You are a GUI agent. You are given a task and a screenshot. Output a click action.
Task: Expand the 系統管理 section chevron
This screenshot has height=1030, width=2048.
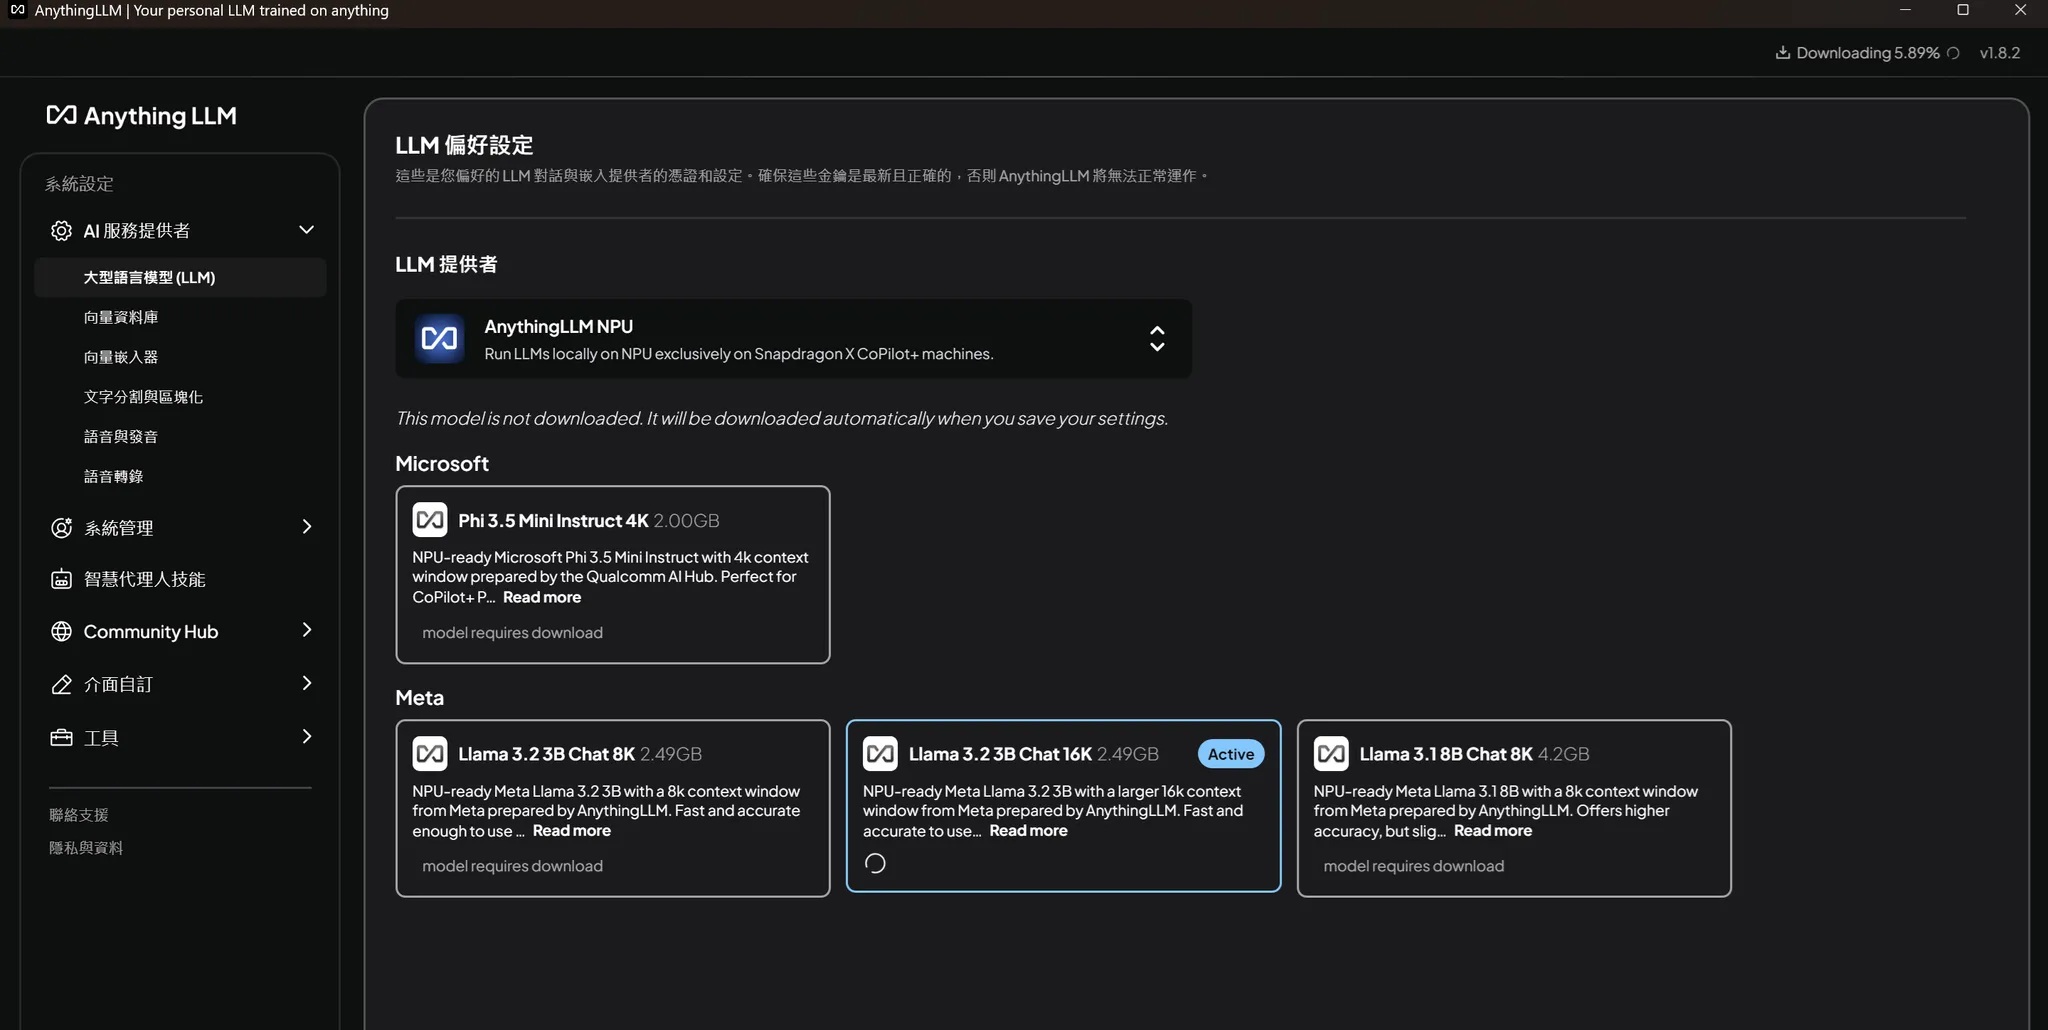pyautogui.click(x=306, y=527)
